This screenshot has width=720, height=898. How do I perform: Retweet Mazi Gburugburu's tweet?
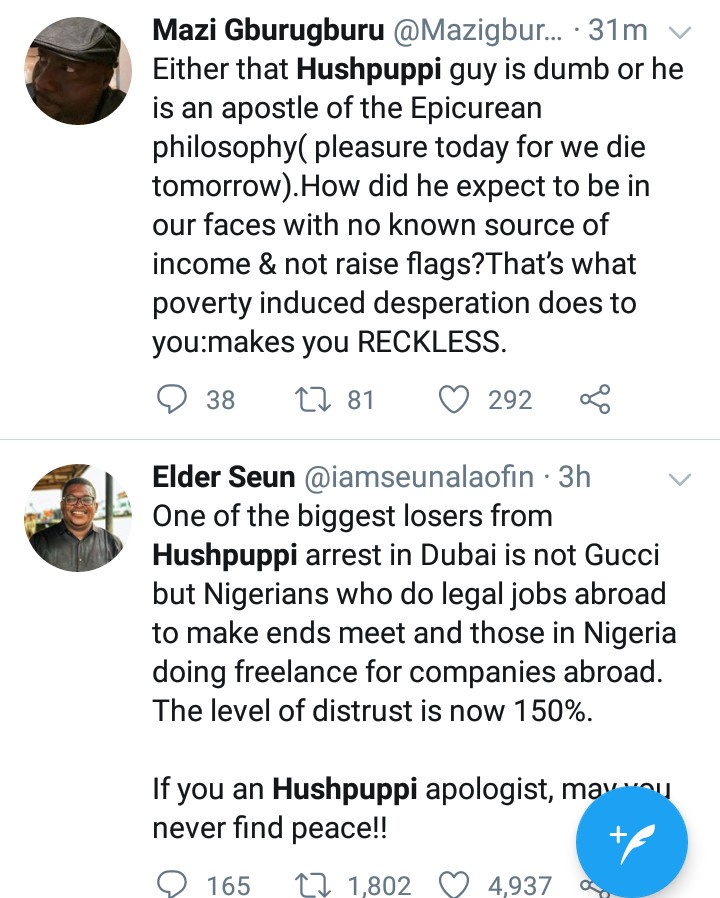pos(310,400)
